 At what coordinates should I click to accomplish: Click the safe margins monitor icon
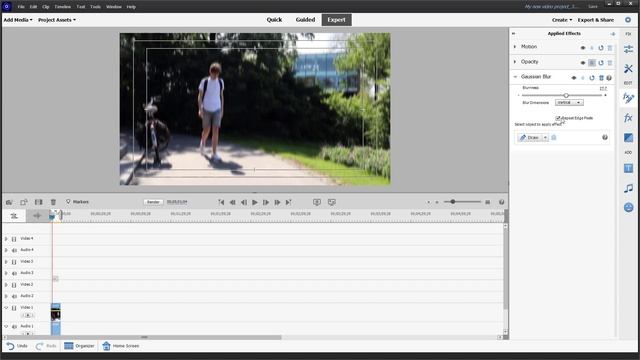tap(317, 202)
